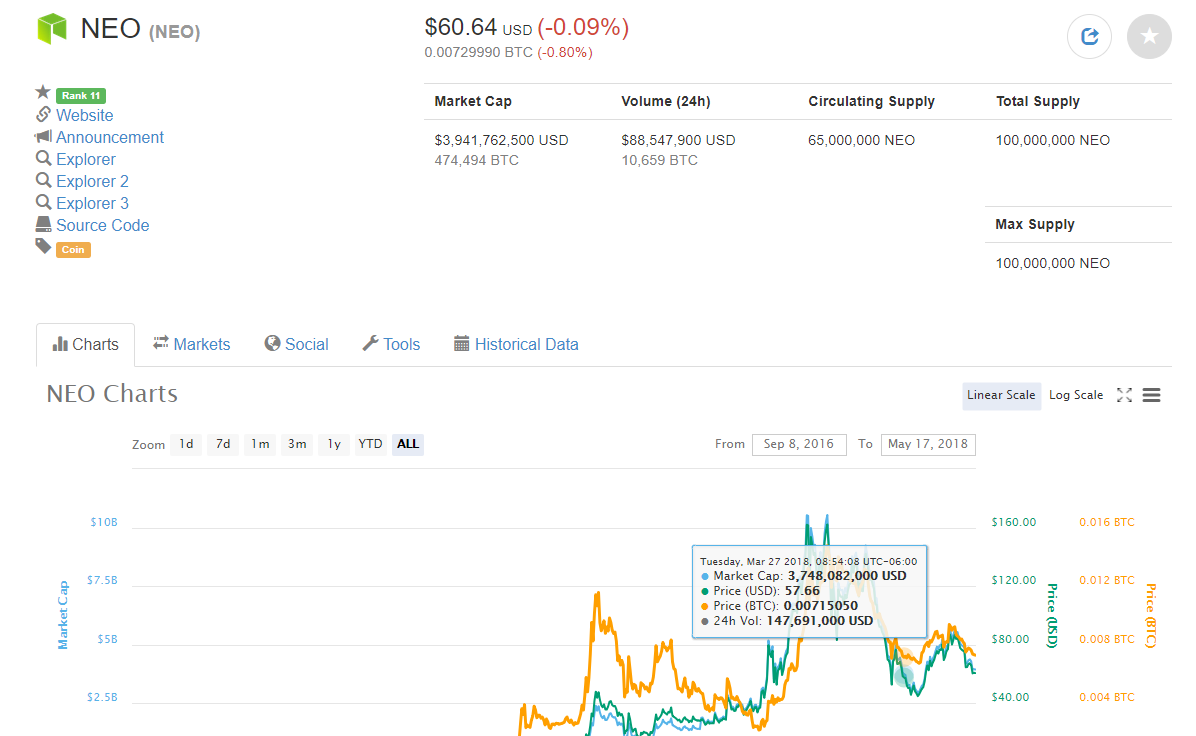1196x736 pixels.
Task: Set chart zoom to 1y
Action: tap(334, 444)
